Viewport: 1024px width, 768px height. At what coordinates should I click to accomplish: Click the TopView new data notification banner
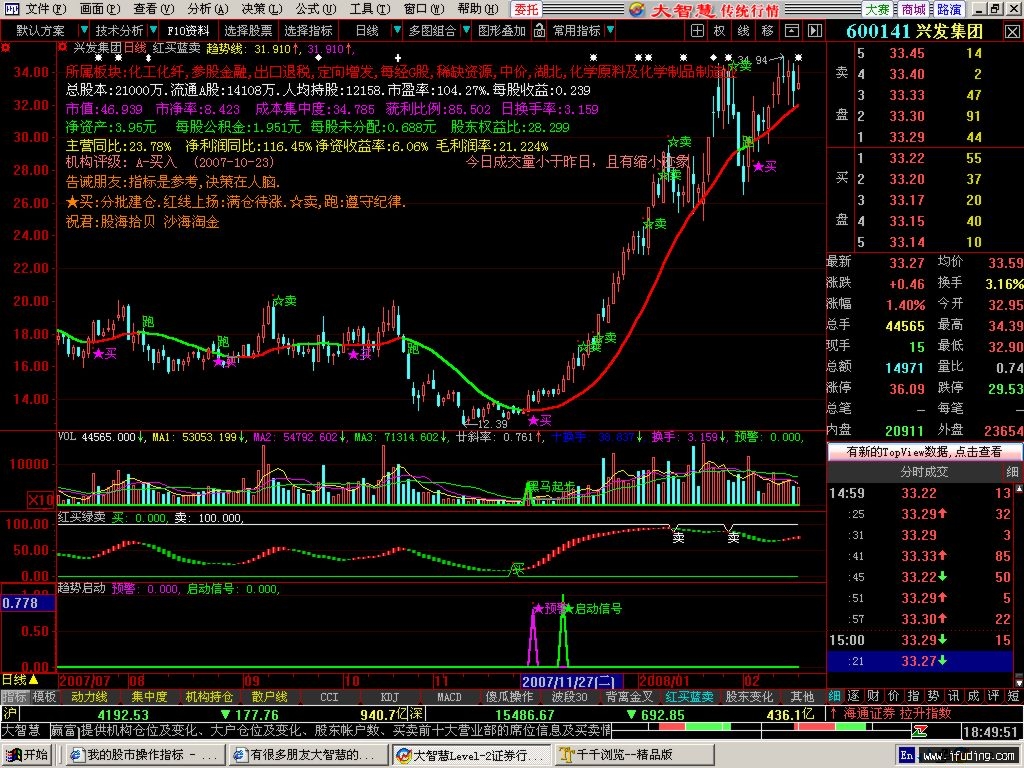click(924, 451)
